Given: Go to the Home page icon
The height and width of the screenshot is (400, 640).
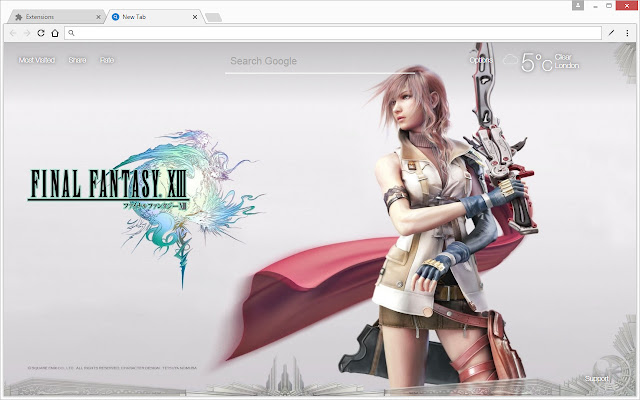Looking at the screenshot, I should click(55, 33).
